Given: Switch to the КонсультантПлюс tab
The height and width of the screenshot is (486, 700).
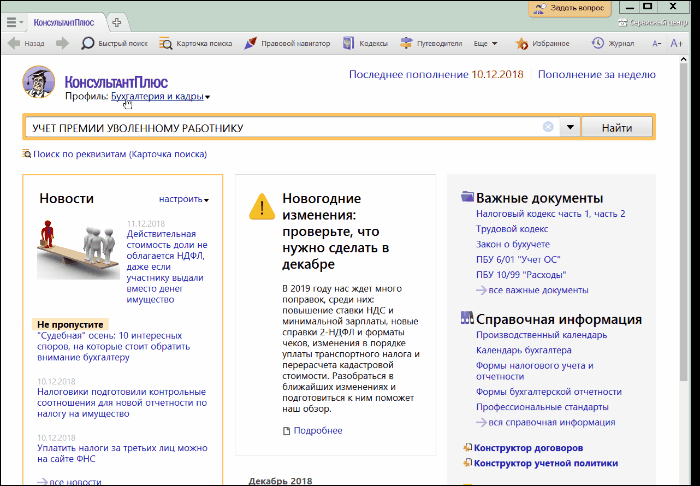Looking at the screenshot, I should click(x=64, y=22).
